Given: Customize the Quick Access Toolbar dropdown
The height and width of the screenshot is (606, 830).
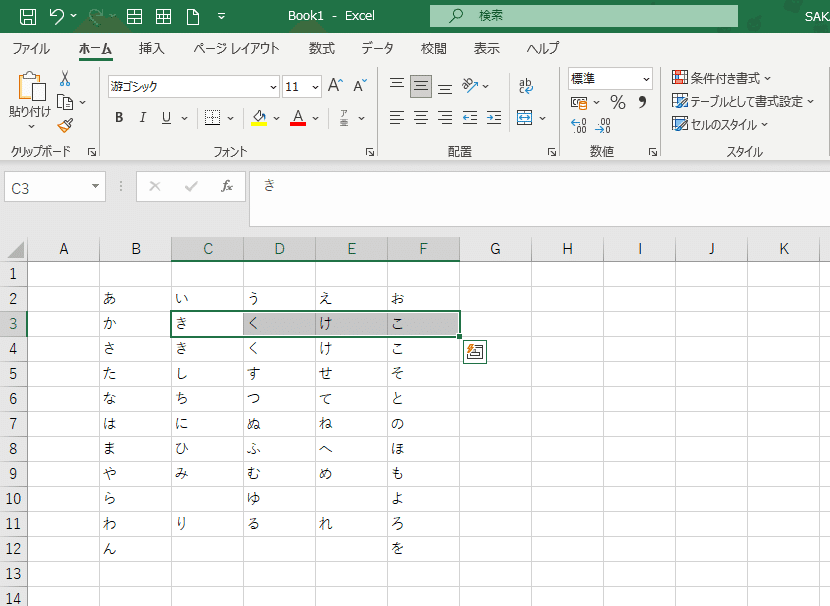Looking at the screenshot, I should click(221, 16).
